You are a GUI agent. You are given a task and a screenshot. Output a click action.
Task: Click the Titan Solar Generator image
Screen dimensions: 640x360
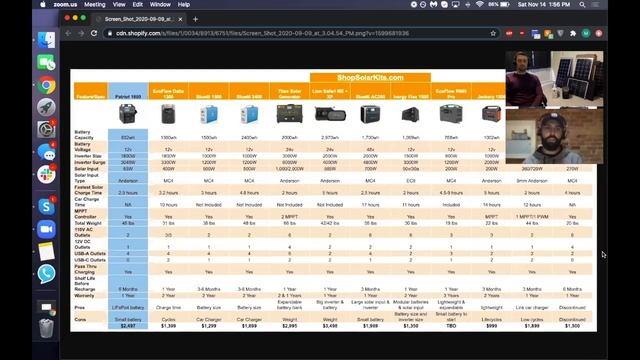pos(289,114)
